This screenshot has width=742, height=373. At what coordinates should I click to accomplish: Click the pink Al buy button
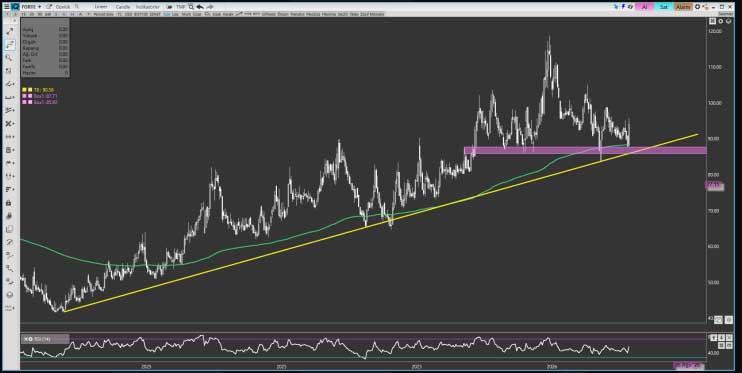tap(644, 7)
